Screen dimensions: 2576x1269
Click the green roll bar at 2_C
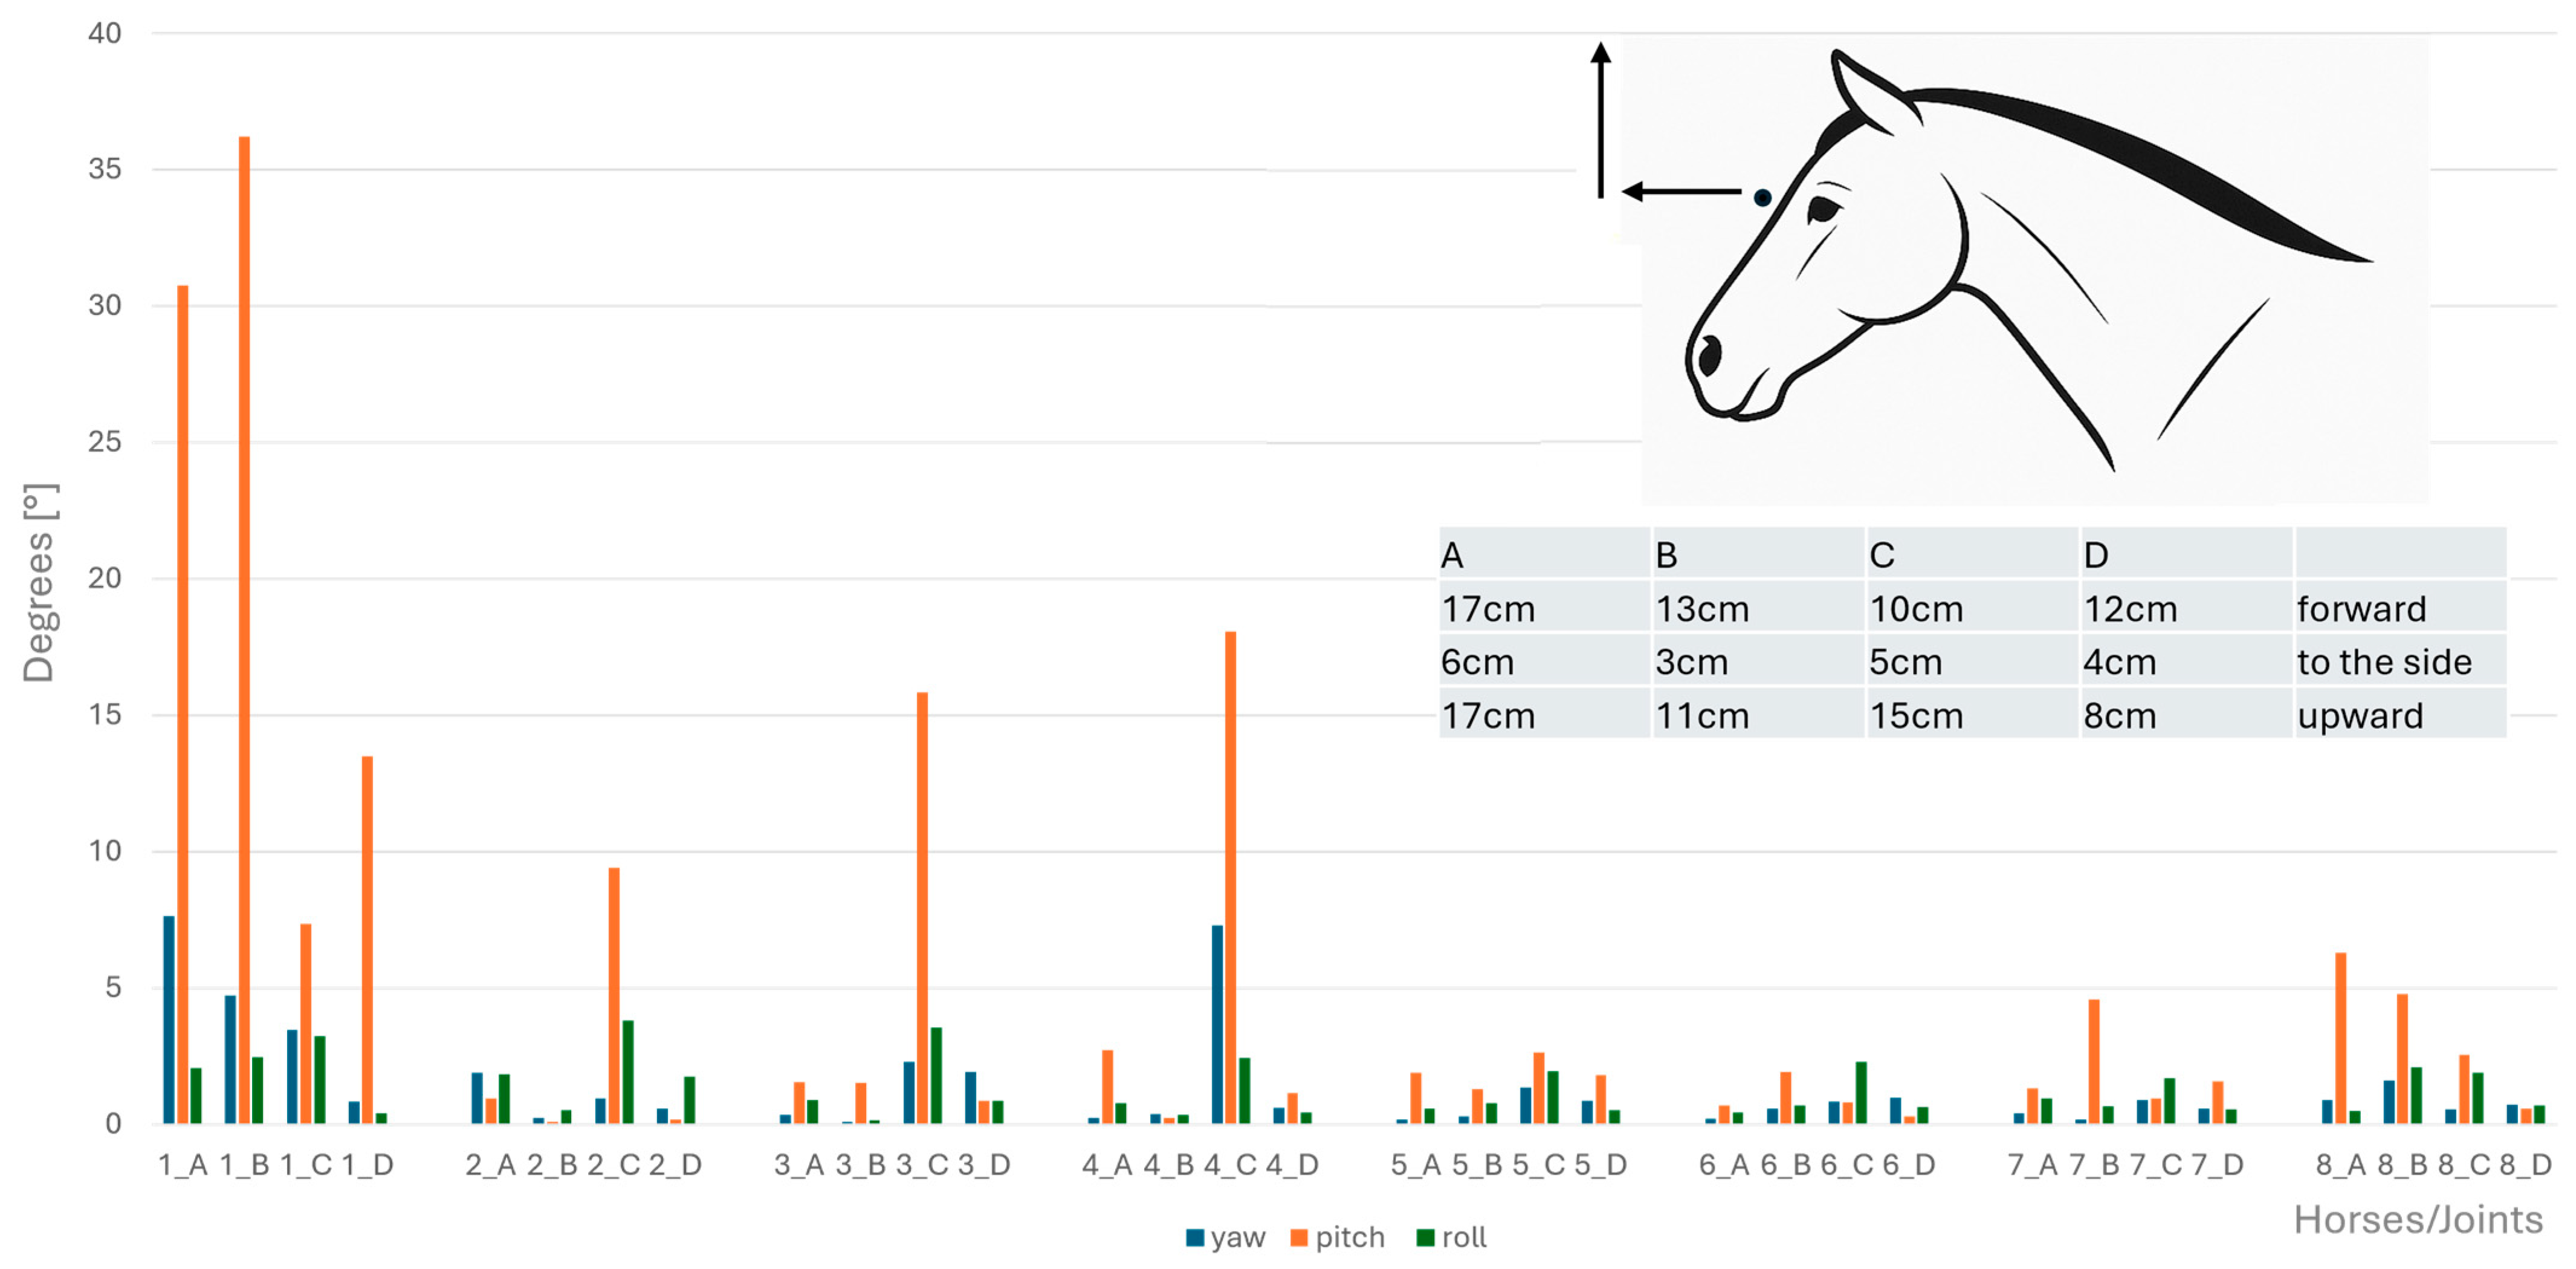(628, 1072)
